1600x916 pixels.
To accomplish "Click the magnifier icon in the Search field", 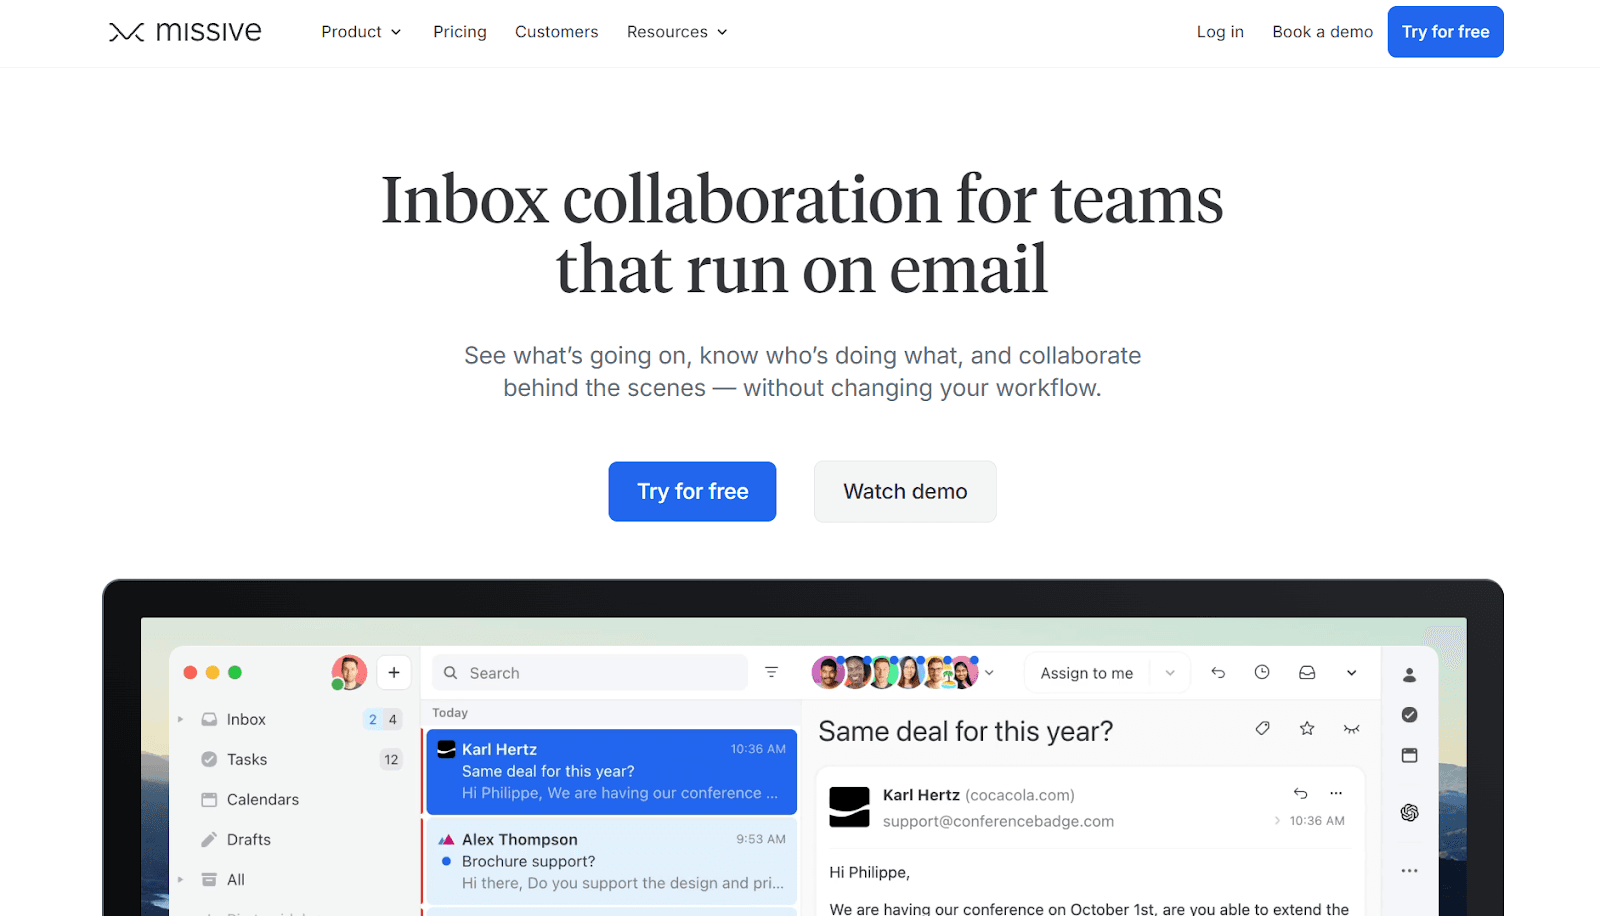I will [x=451, y=673].
